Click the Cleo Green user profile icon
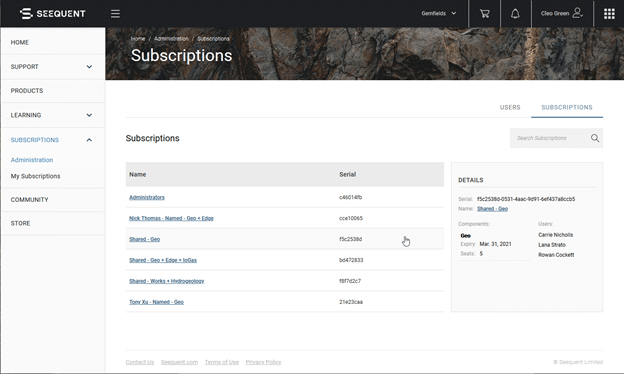The image size is (624, 374). click(577, 13)
